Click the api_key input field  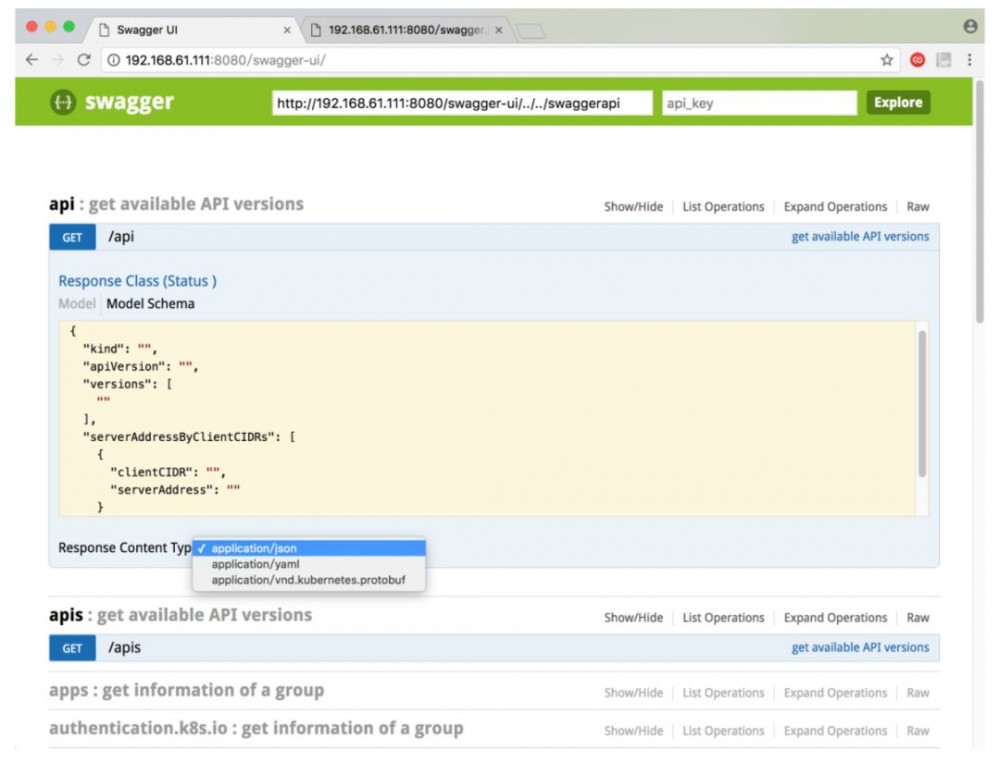click(x=759, y=103)
